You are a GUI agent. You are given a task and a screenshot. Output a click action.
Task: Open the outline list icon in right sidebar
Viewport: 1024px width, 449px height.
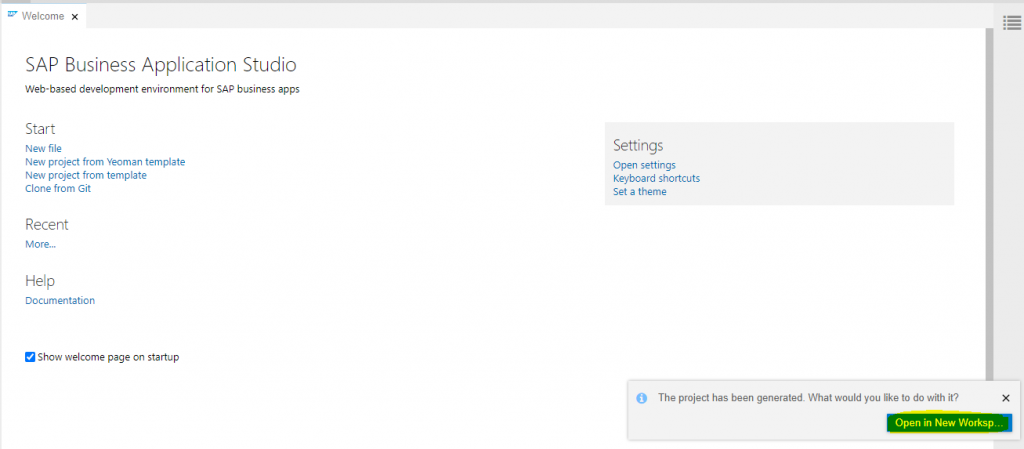[x=1012, y=23]
